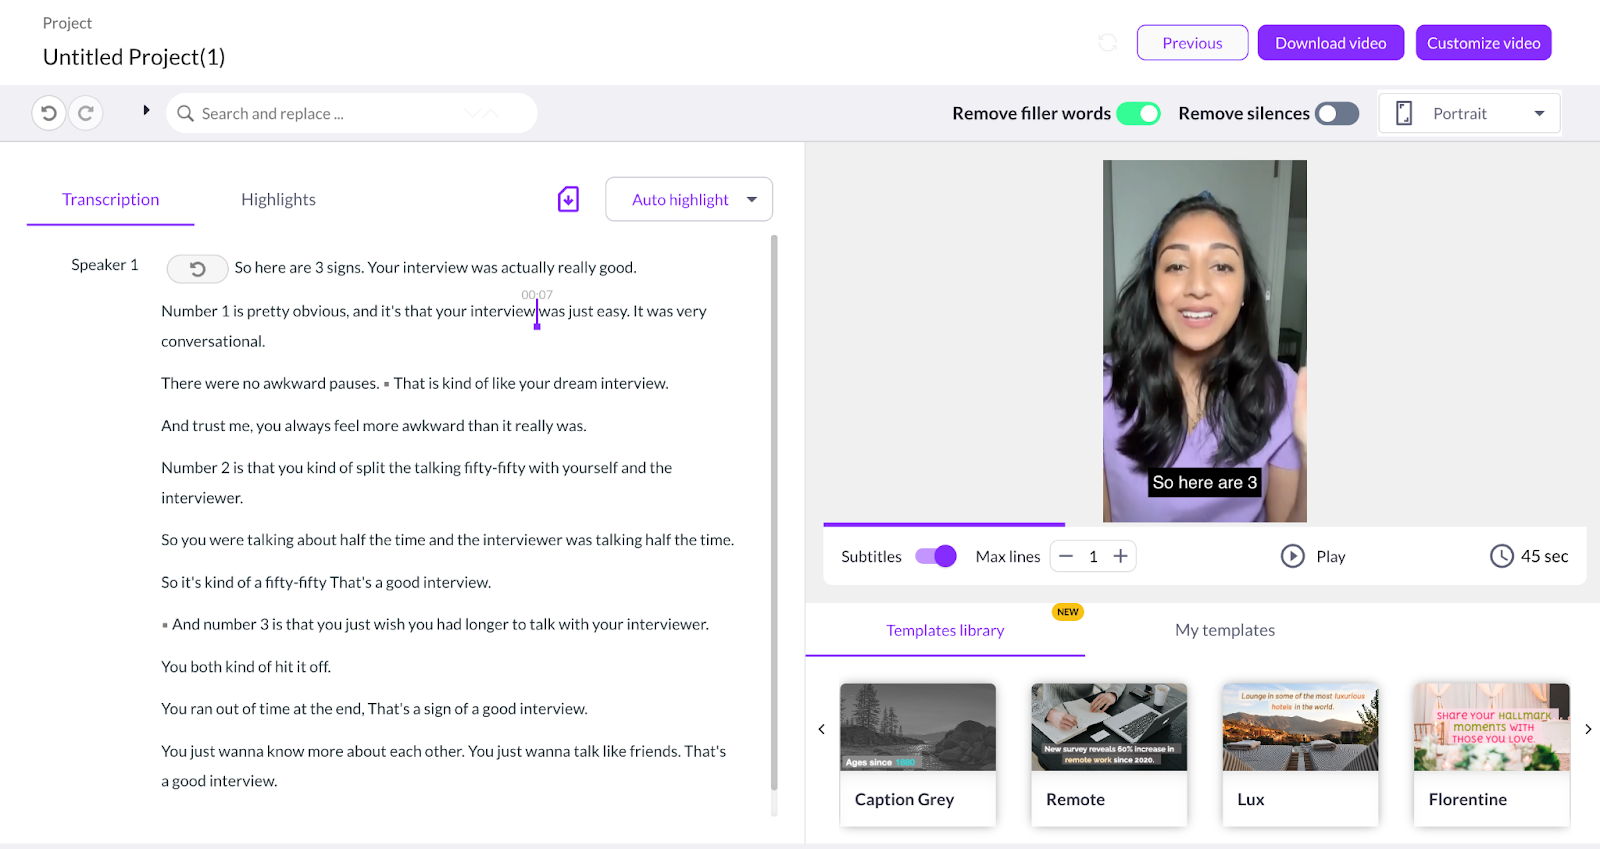This screenshot has height=849, width=1600.
Task: Click the refresh icon left of Previous
Action: click(1108, 42)
